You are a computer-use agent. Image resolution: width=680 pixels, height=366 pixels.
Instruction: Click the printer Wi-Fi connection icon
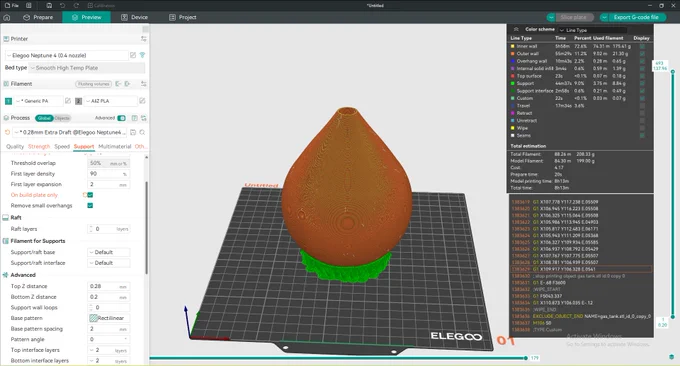pyautogui.click(x=142, y=55)
